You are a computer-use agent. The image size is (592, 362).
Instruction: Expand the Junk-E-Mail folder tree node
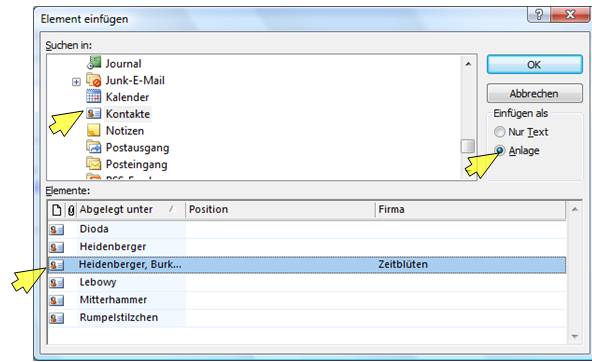click(76, 82)
